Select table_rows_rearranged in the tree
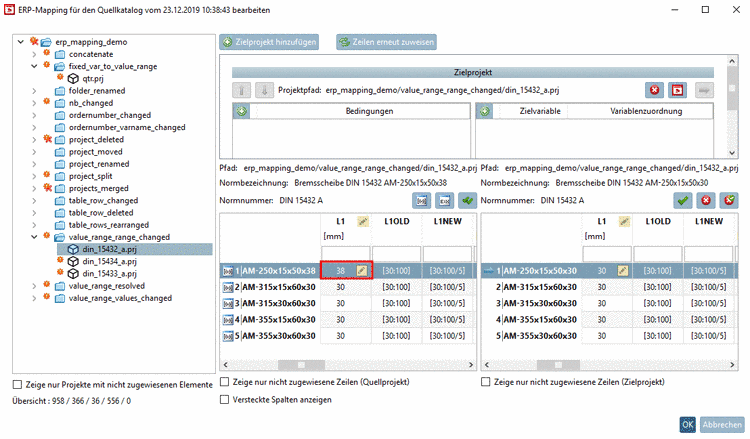The image size is (750, 439). 109,225
